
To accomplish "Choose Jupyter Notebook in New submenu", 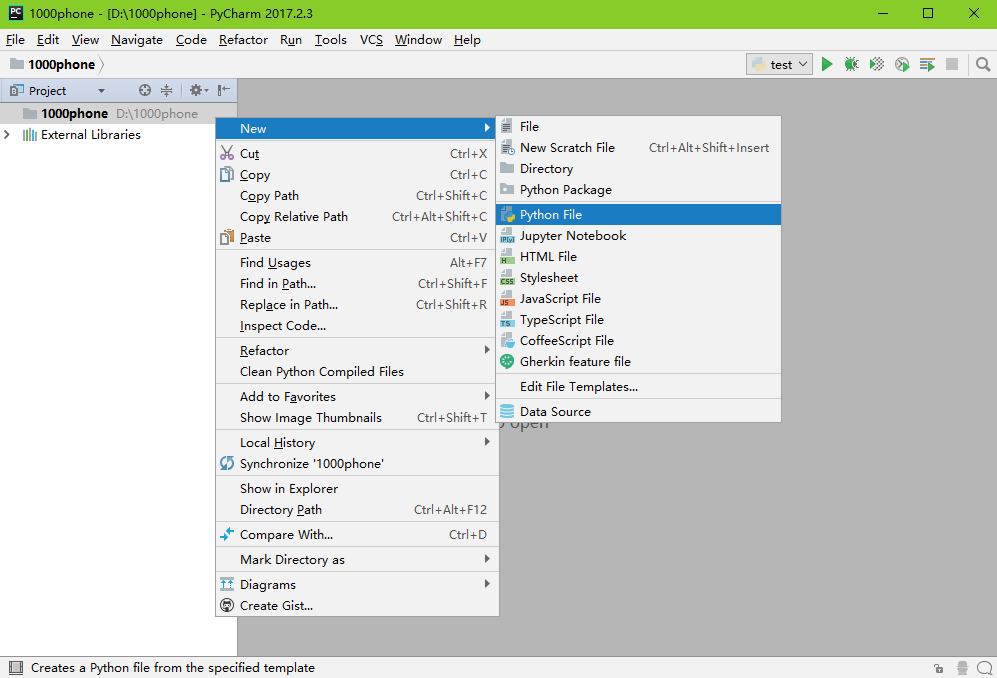I will pos(638,235).
